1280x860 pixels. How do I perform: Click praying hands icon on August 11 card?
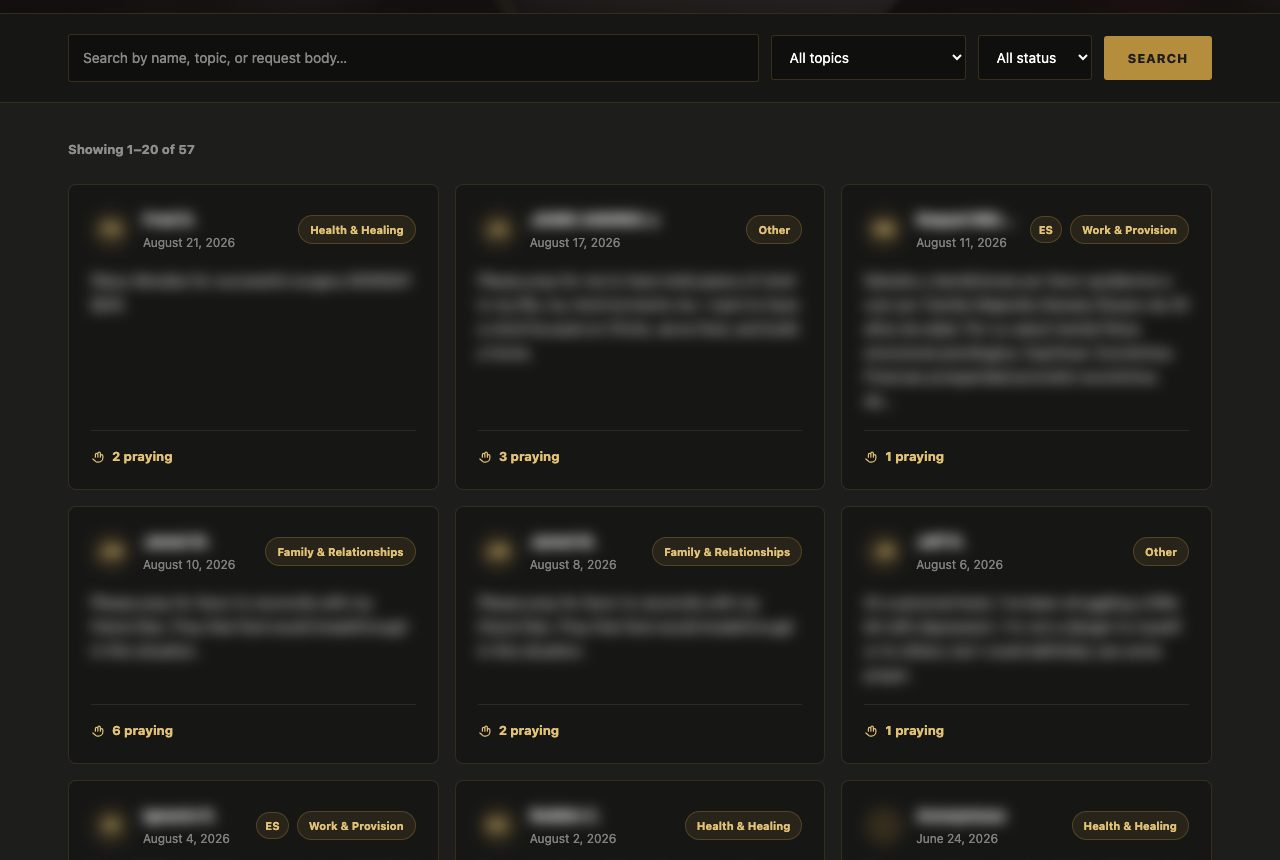coord(871,457)
